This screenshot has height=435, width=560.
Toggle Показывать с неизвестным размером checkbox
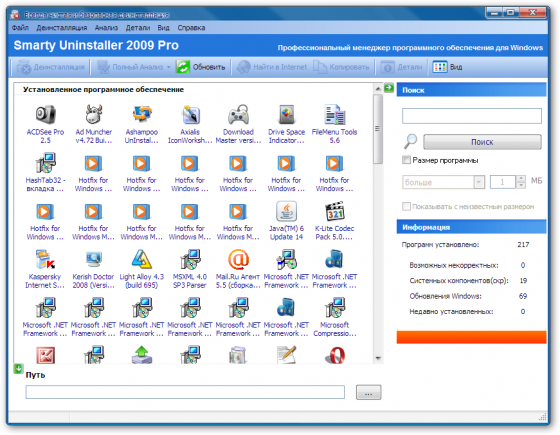click(406, 206)
